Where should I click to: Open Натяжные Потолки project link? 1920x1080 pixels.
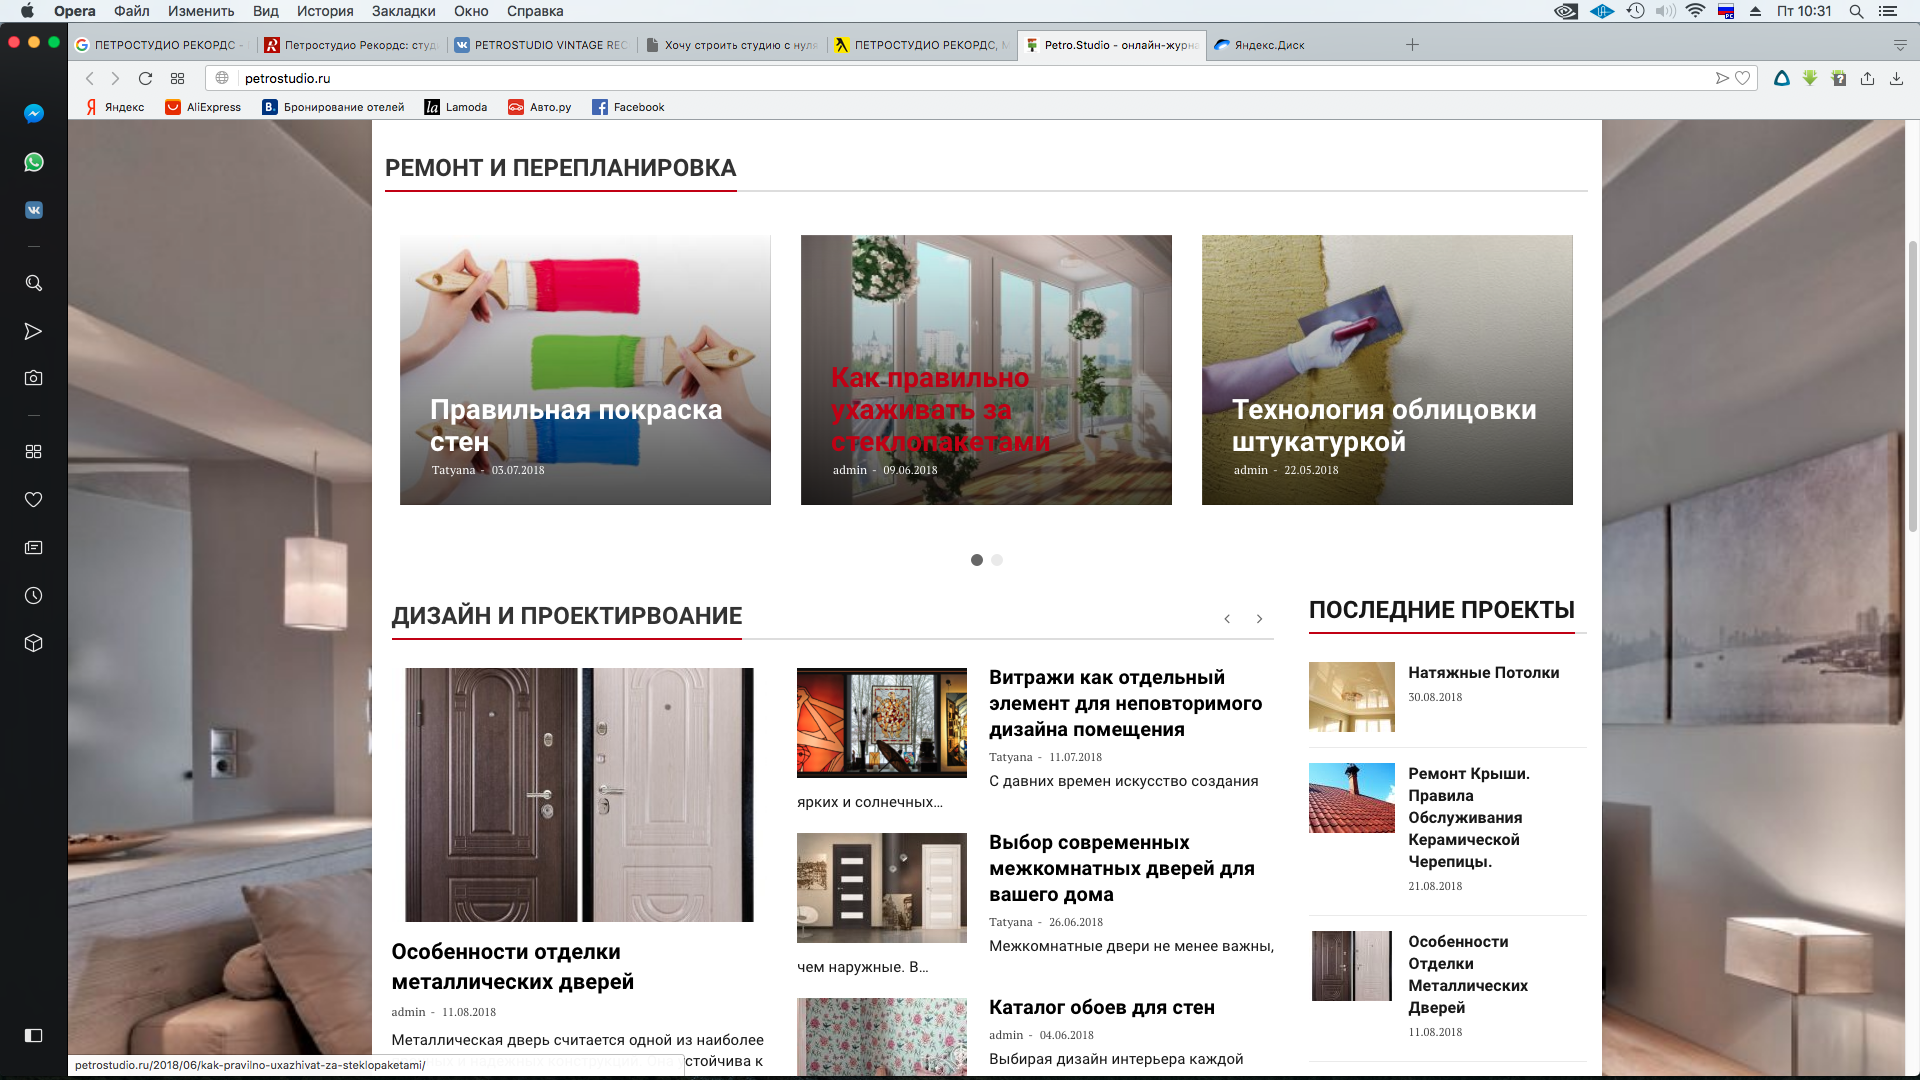click(1483, 673)
